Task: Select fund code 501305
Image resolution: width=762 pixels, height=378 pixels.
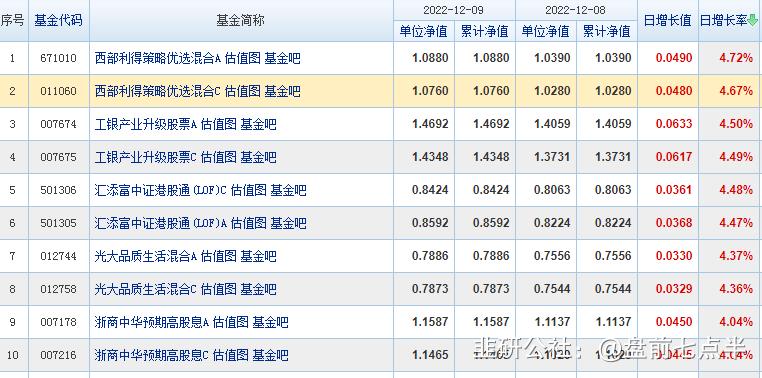Action: click(58, 223)
